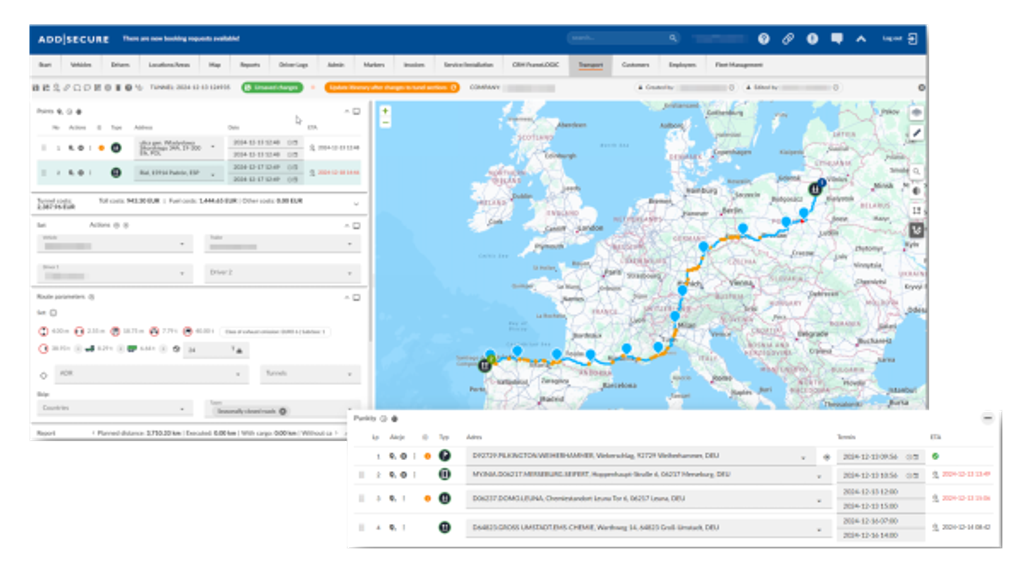Click the Log out link
1024x577 pixels.
pyautogui.click(x=892, y=39)
